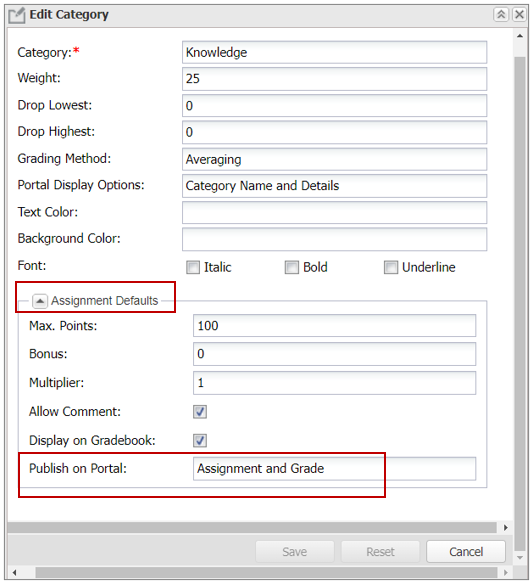Click the Weight input field
530x582 pixels.
pyautogui.click(x=334, y=79)
